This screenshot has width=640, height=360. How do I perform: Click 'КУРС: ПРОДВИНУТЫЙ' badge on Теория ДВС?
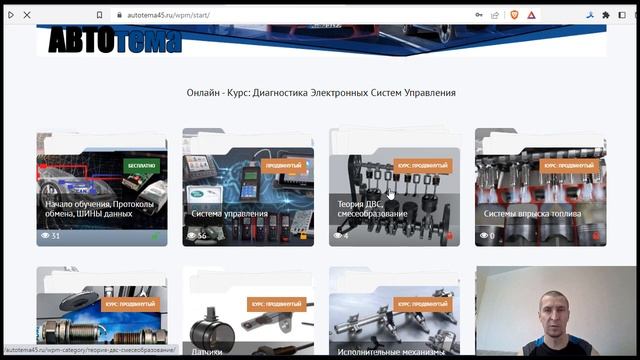click(423, 166)
